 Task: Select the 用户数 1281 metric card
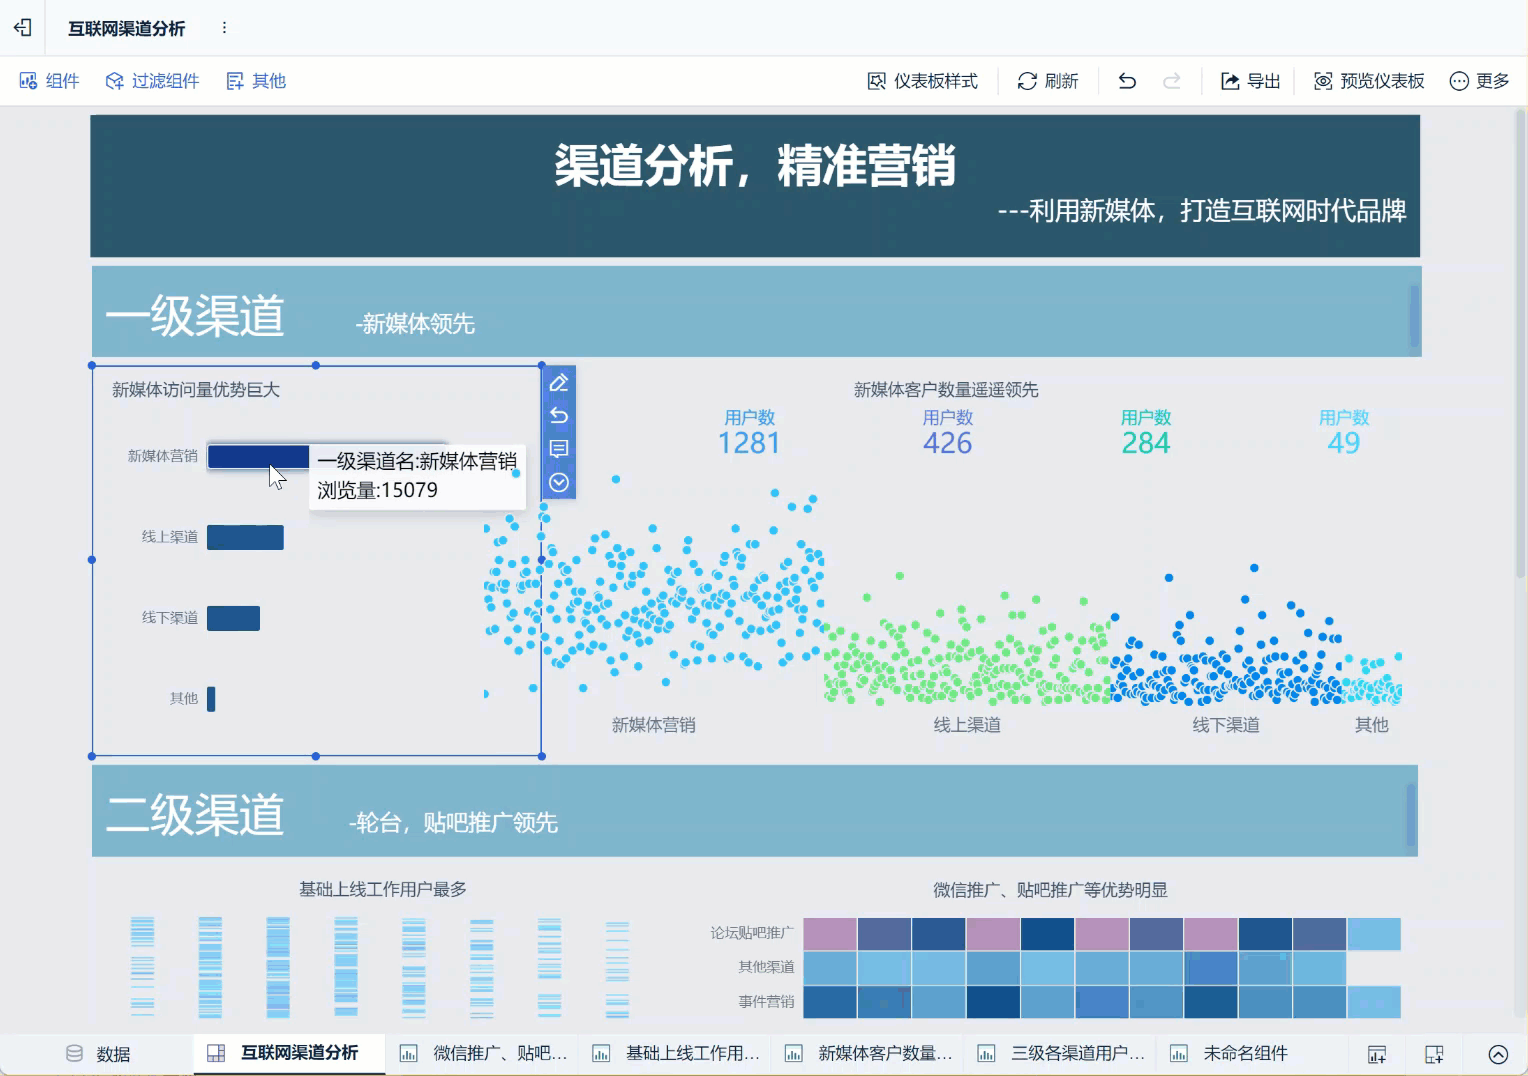click(749, 433)
